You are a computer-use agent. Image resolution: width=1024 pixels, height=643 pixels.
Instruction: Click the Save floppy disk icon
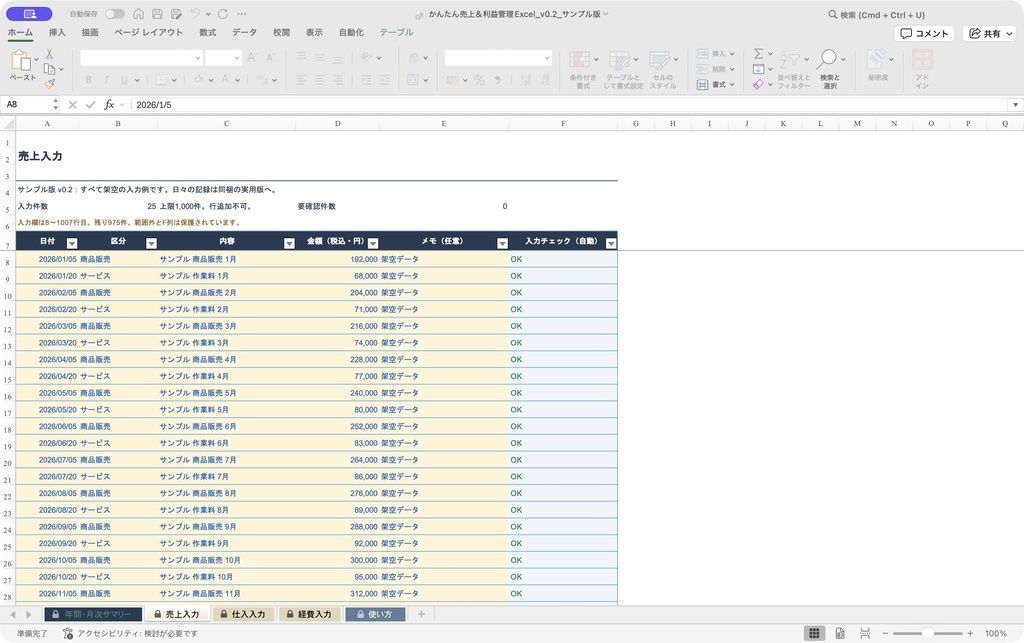pyautogui.click(x=157, y=14)
